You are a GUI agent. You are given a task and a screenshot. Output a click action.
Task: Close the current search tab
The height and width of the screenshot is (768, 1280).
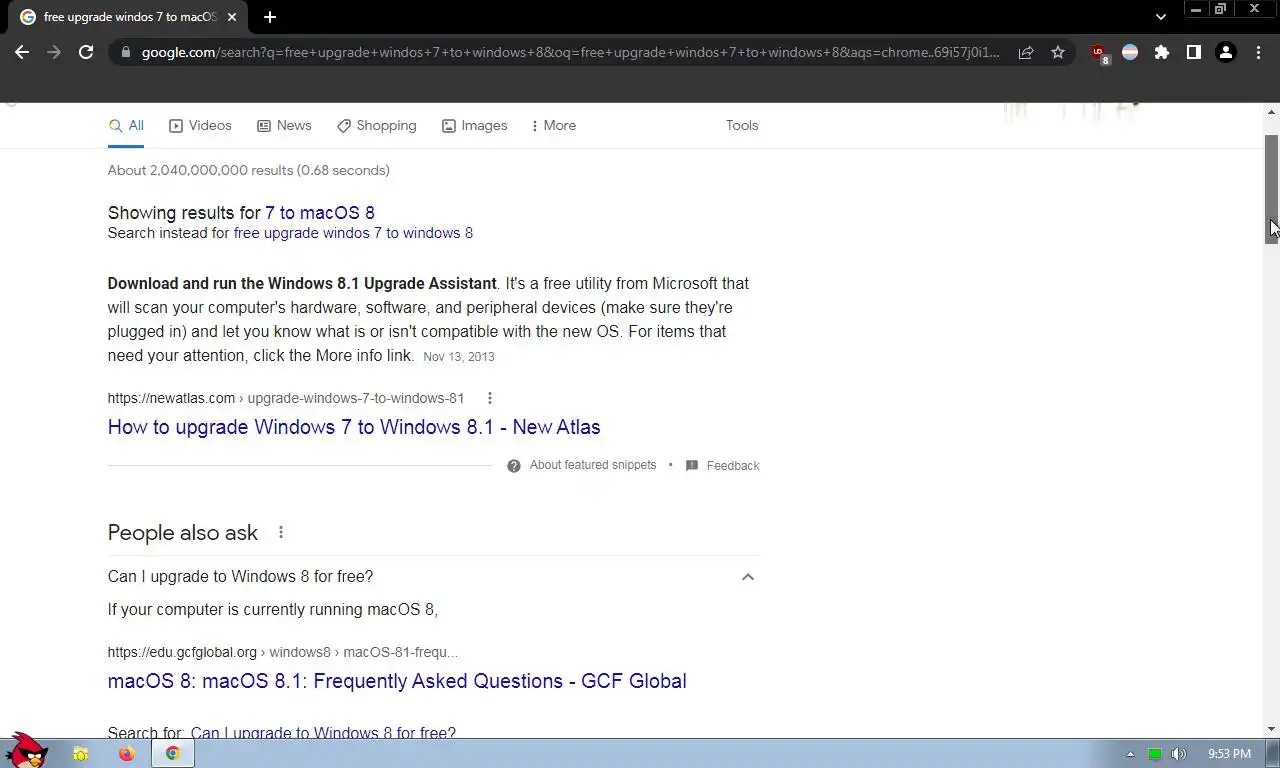click(233, 17)
